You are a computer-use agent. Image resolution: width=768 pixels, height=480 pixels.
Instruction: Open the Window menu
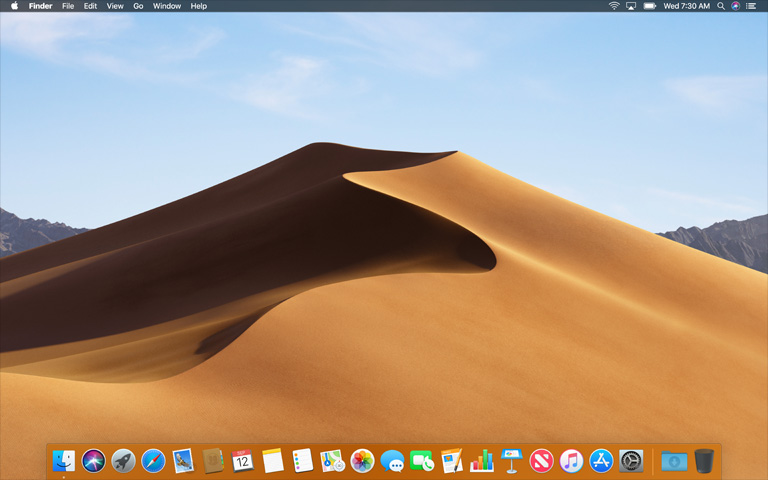[167, 6]
